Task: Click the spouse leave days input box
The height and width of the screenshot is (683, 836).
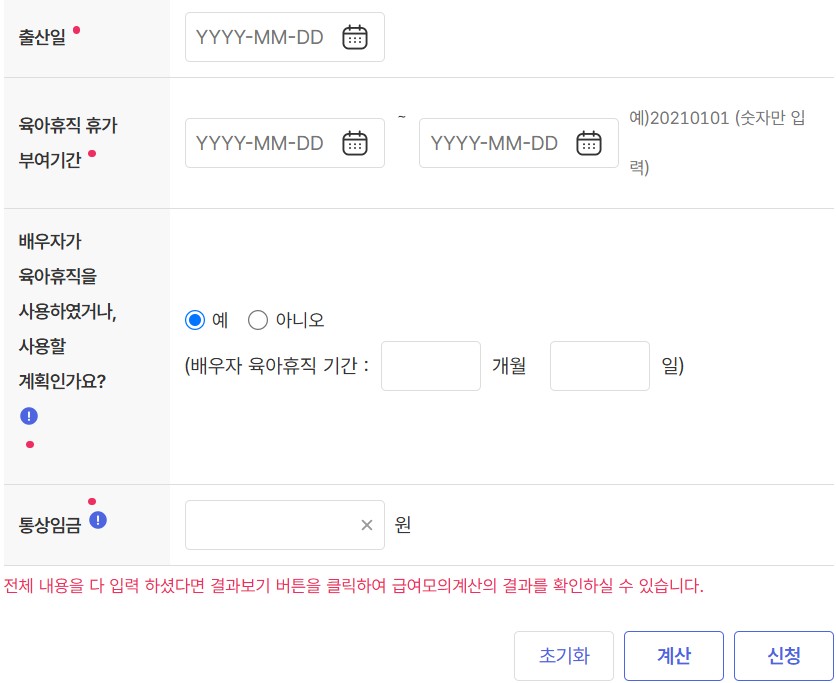Action: [600, 366]
